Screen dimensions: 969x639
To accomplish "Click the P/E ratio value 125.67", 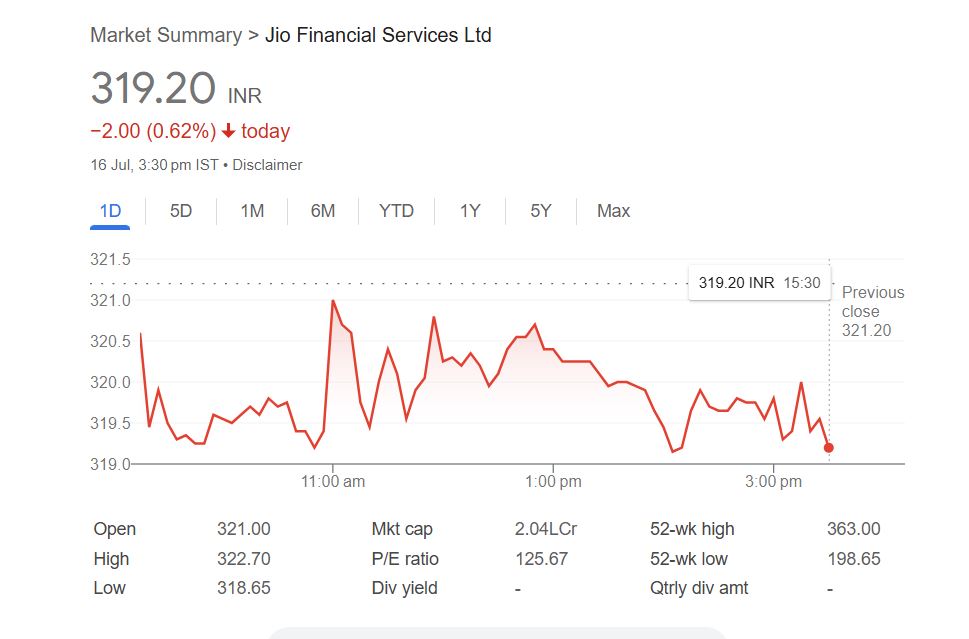I will [541, 559].
